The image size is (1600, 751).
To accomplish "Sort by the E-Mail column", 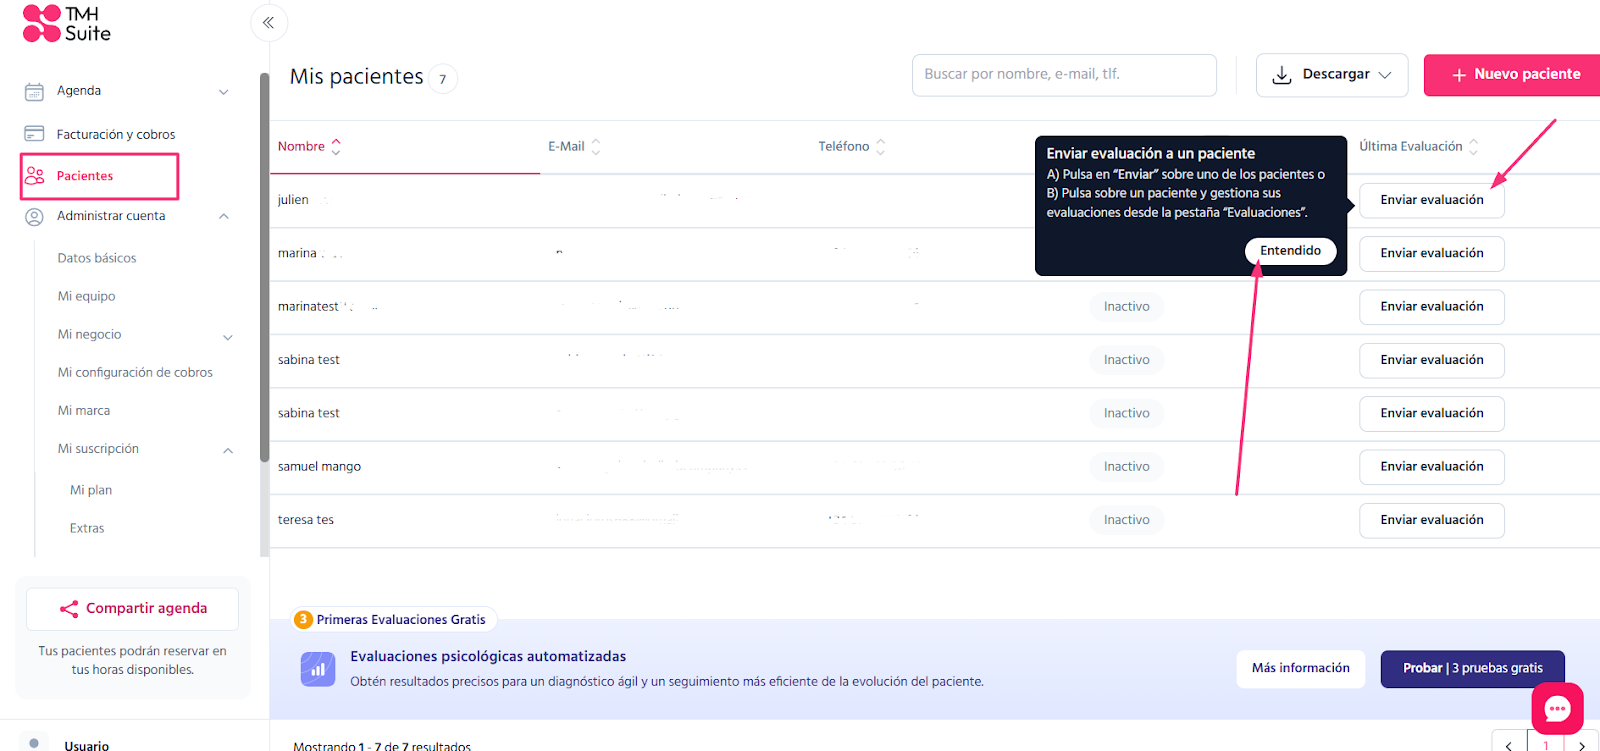I will (x=574, y=147).
